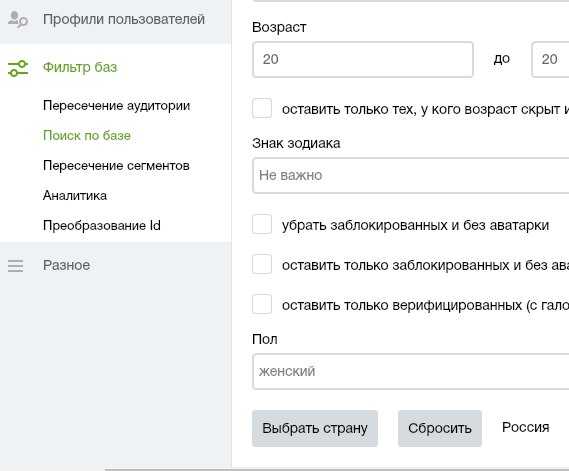Click the hamburger icon beside Разное
This screenshot has width=569, height=471.
pos(16,266)
